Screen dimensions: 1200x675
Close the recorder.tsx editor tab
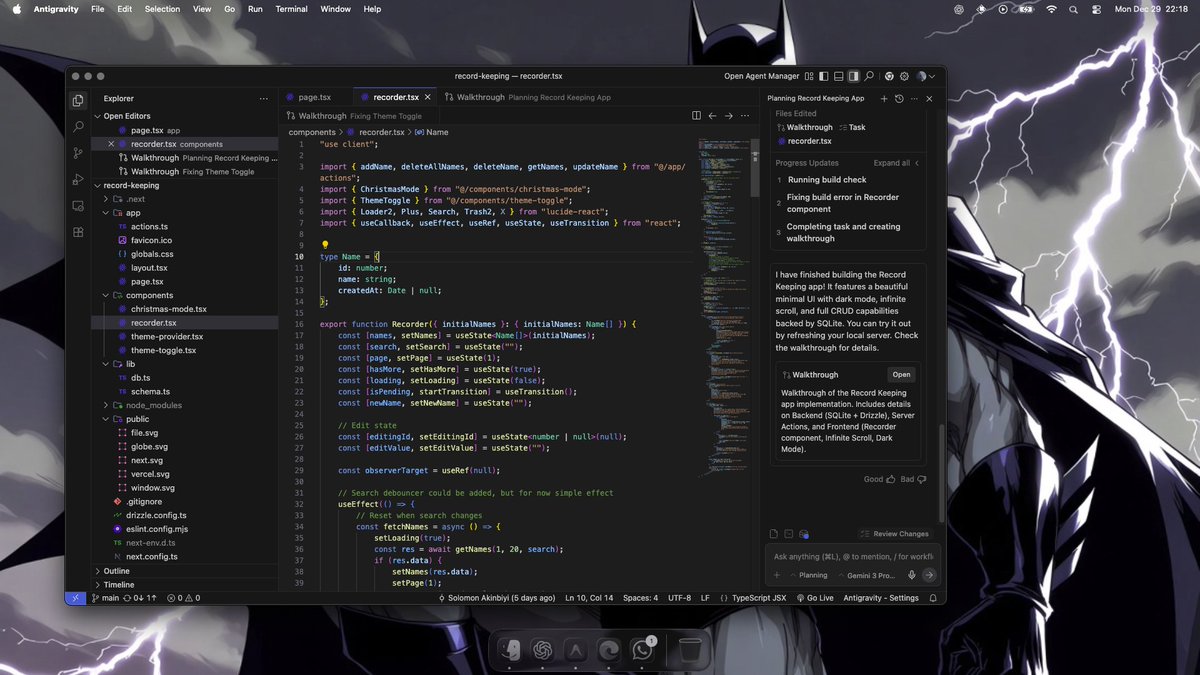pyautogui.click(x=429, y=97)
